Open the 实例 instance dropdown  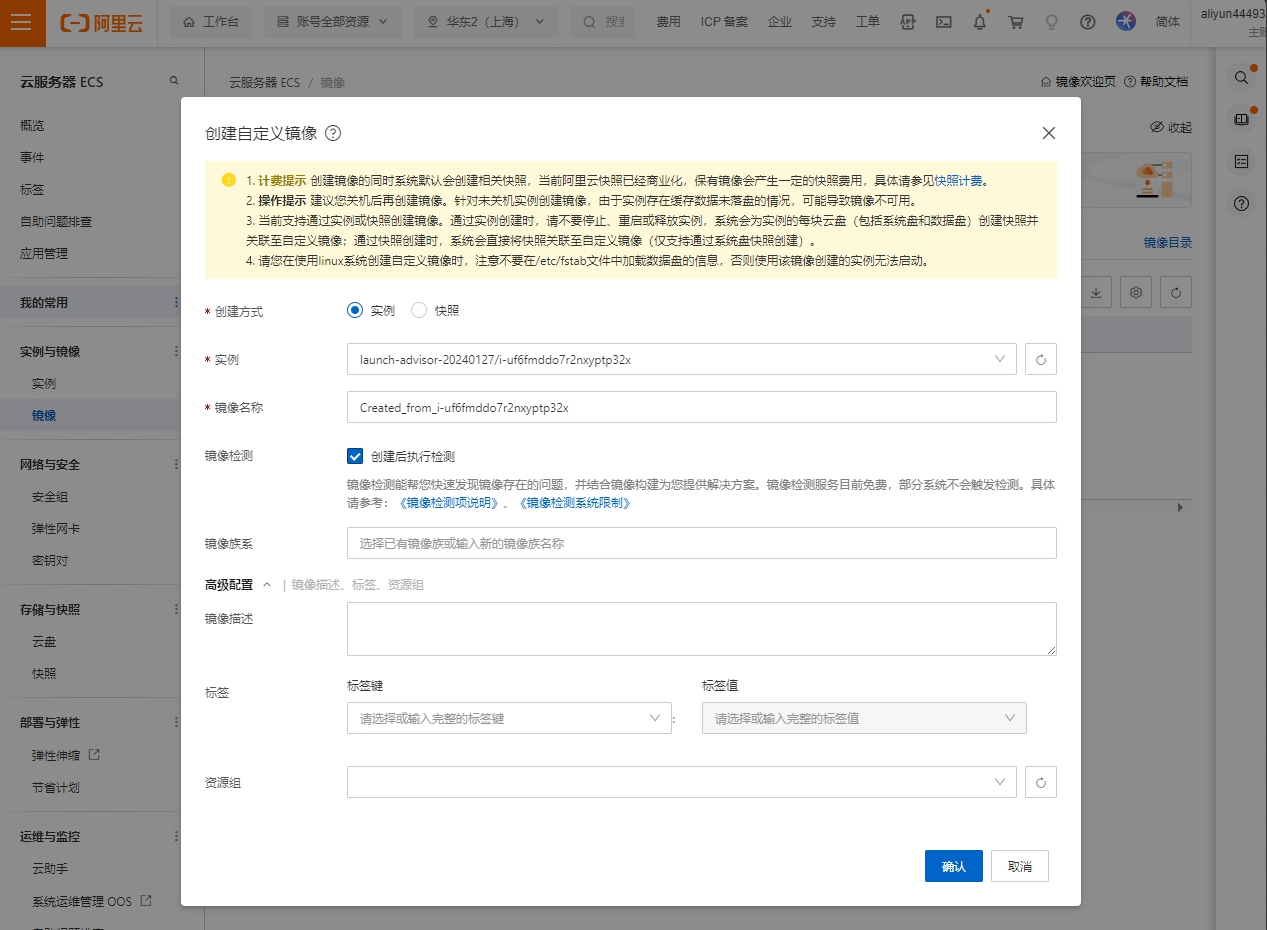(x=680, y=359)
